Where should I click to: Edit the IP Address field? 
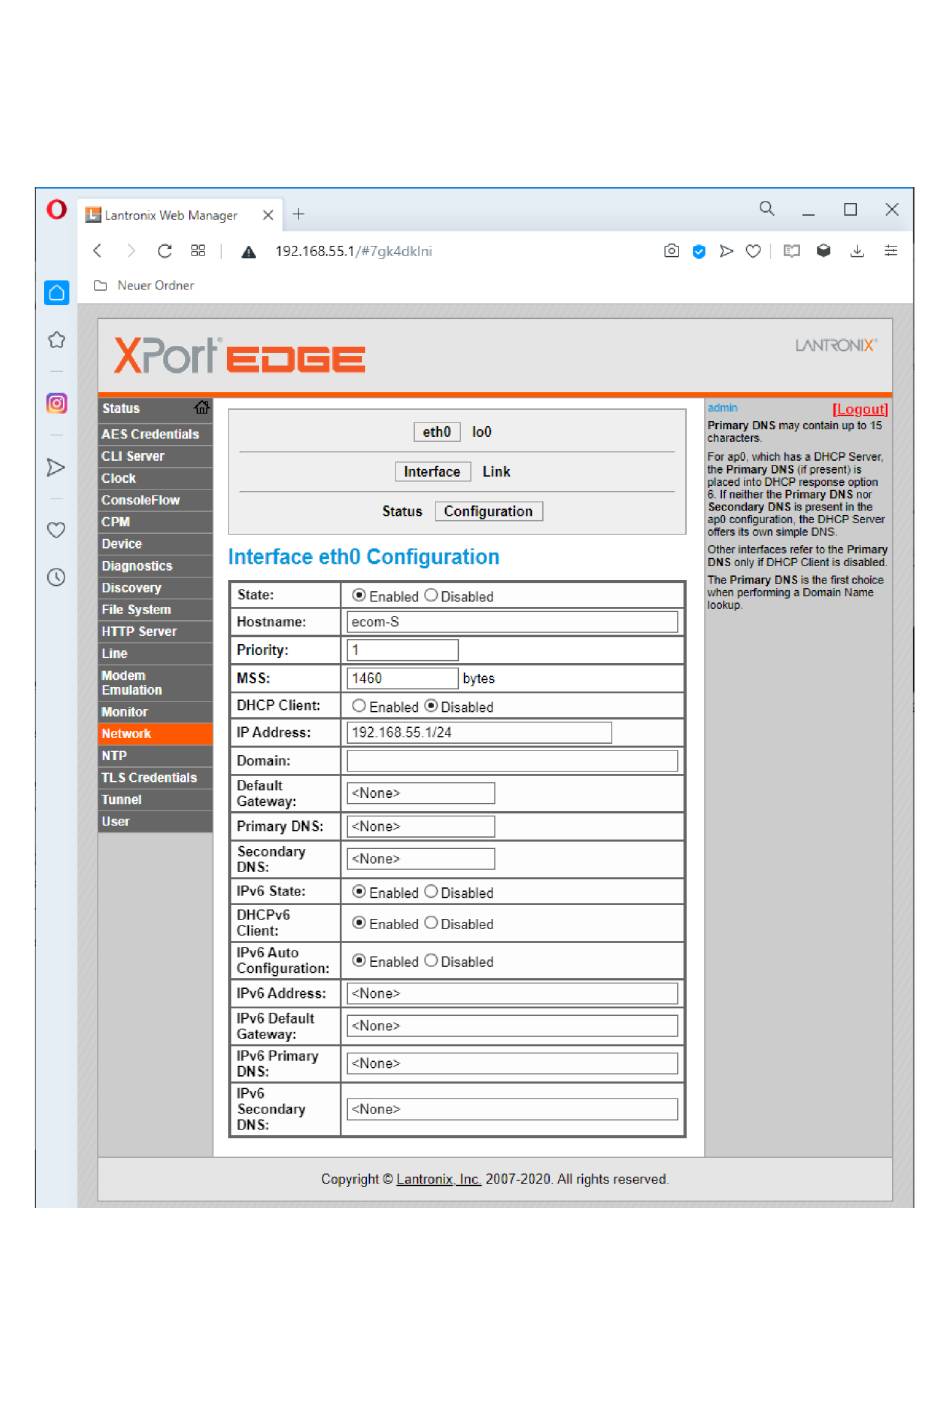(479, 732)
